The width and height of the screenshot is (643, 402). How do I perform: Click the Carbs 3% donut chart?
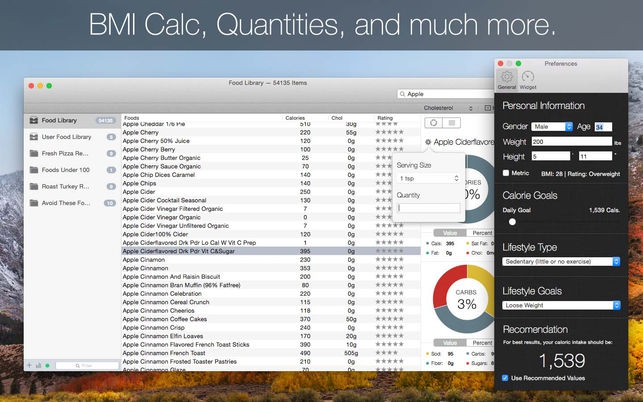coord(464,299)
